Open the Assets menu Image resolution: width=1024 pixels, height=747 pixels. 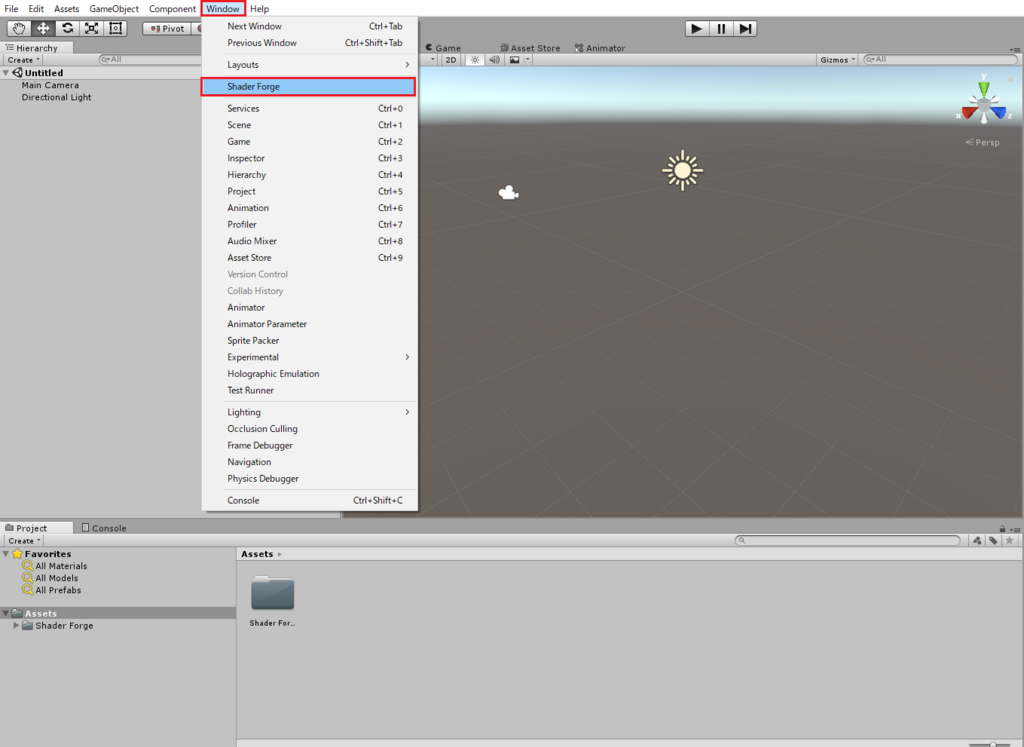[67, 8]
